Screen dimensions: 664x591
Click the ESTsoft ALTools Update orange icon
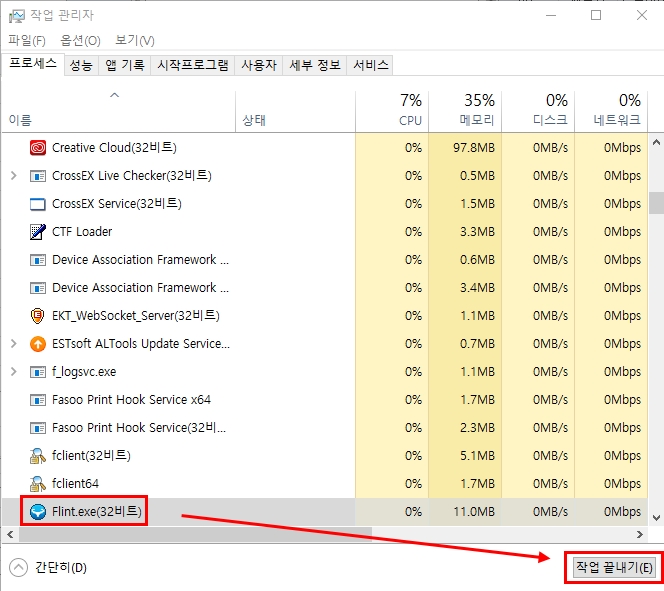pos(38,344)
